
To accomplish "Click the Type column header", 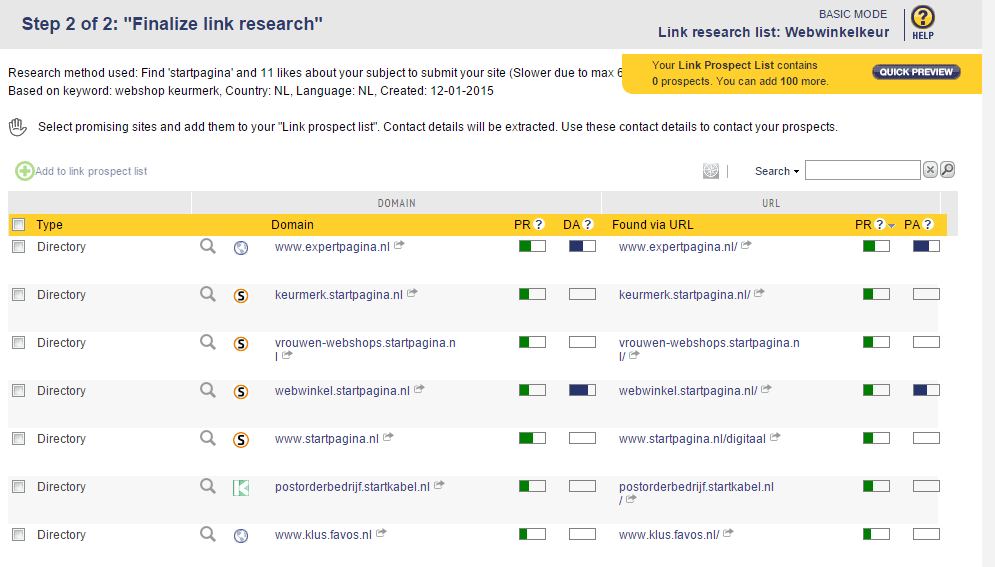I will point(50,225).
